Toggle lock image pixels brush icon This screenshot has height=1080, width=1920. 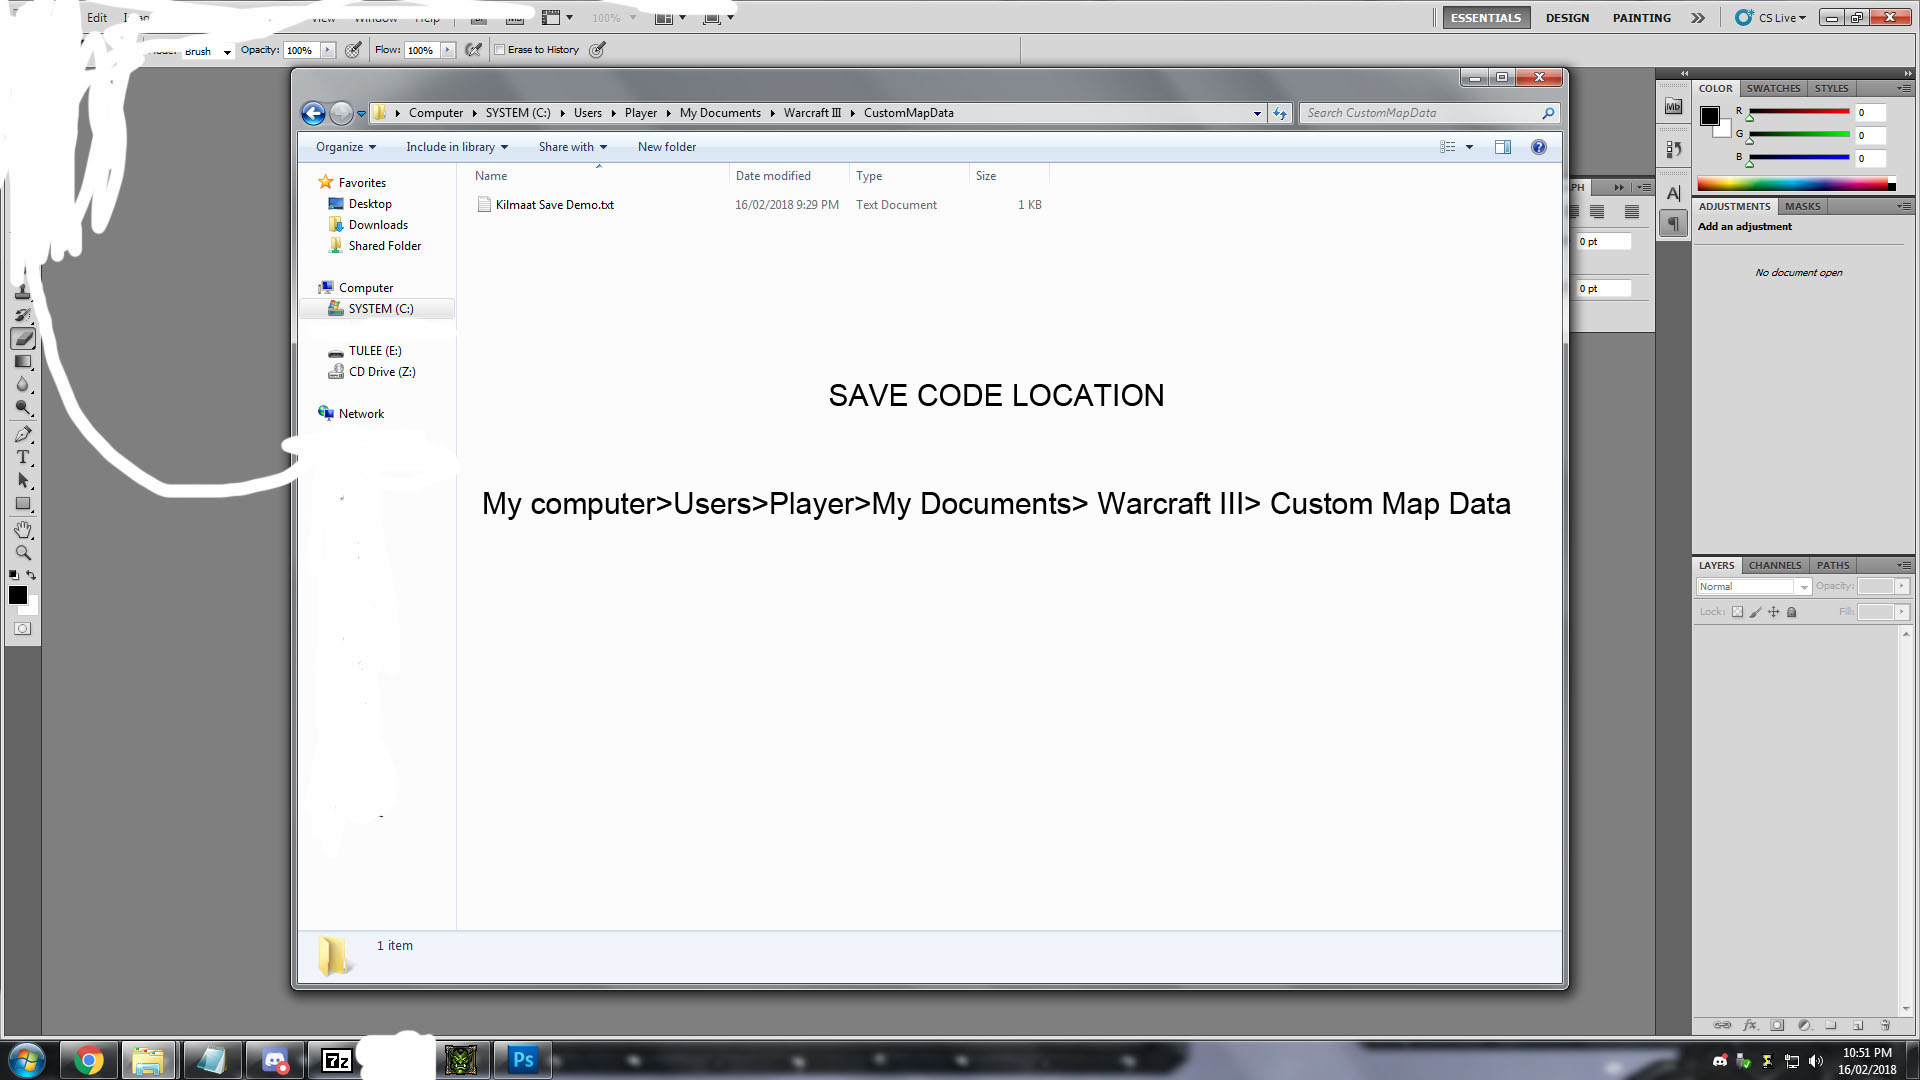tap(1755, 612)
